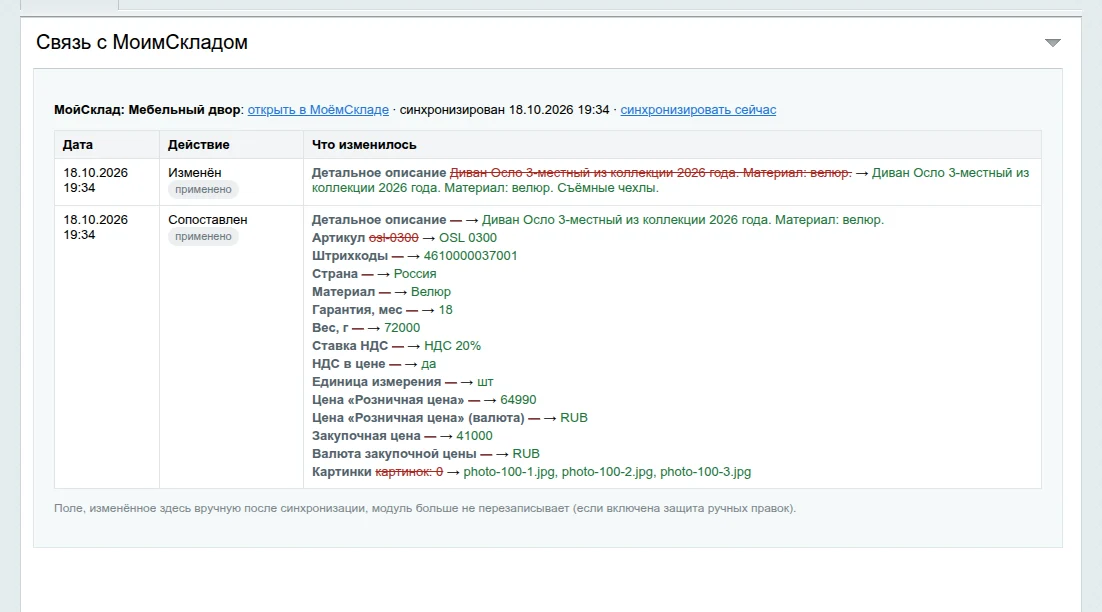
Task: Click the country value «Россия»
Action: pos(415,274)
